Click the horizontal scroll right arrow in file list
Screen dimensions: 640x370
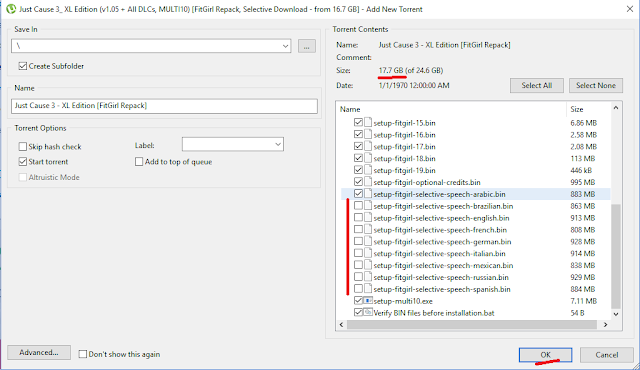coord(606,325)
